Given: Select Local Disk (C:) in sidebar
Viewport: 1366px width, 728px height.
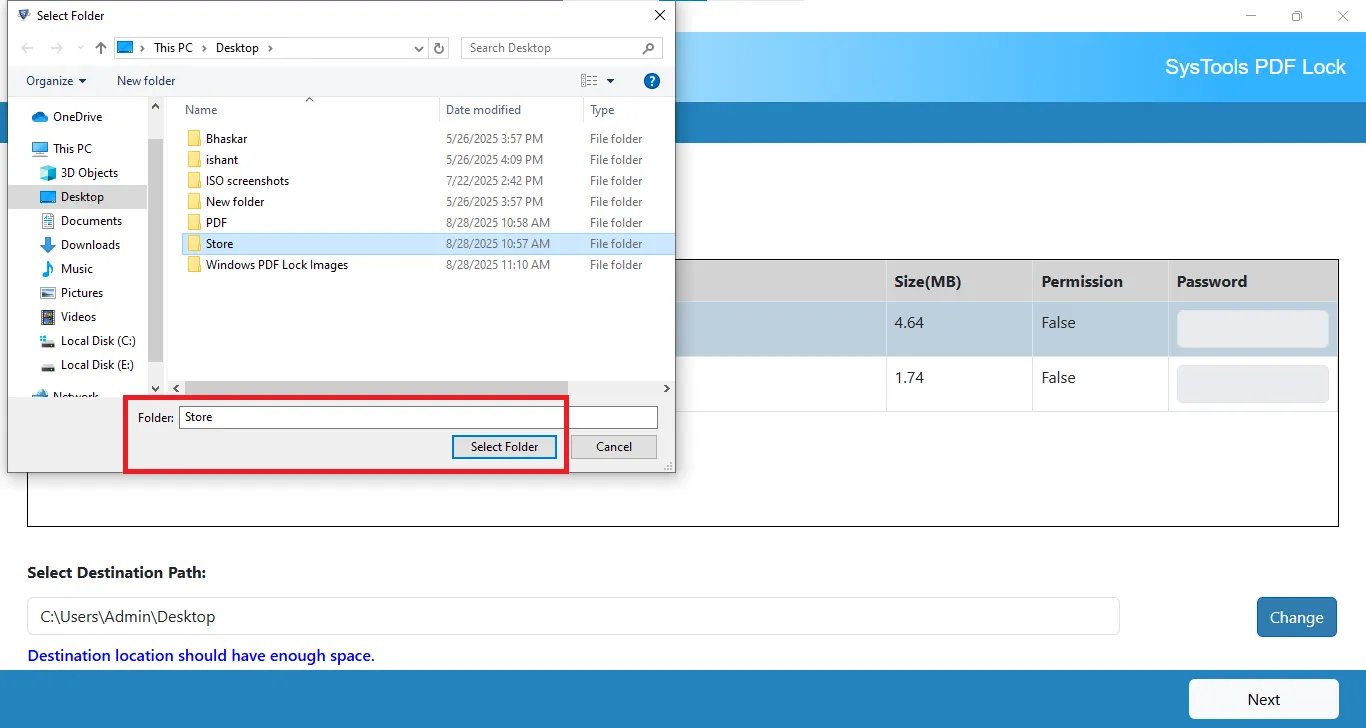Looking at the screenshot, I should click(x=98, y=341).
